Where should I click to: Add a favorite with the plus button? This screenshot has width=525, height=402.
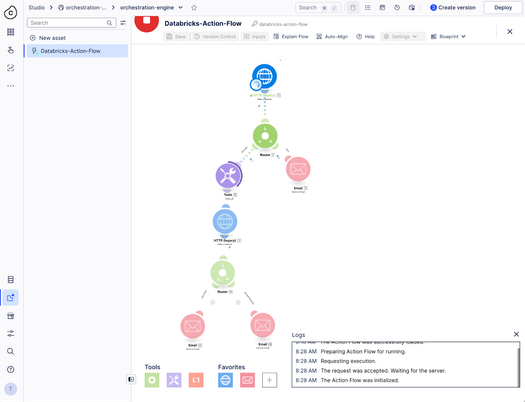pyautogui.click(x=270, y=380)
